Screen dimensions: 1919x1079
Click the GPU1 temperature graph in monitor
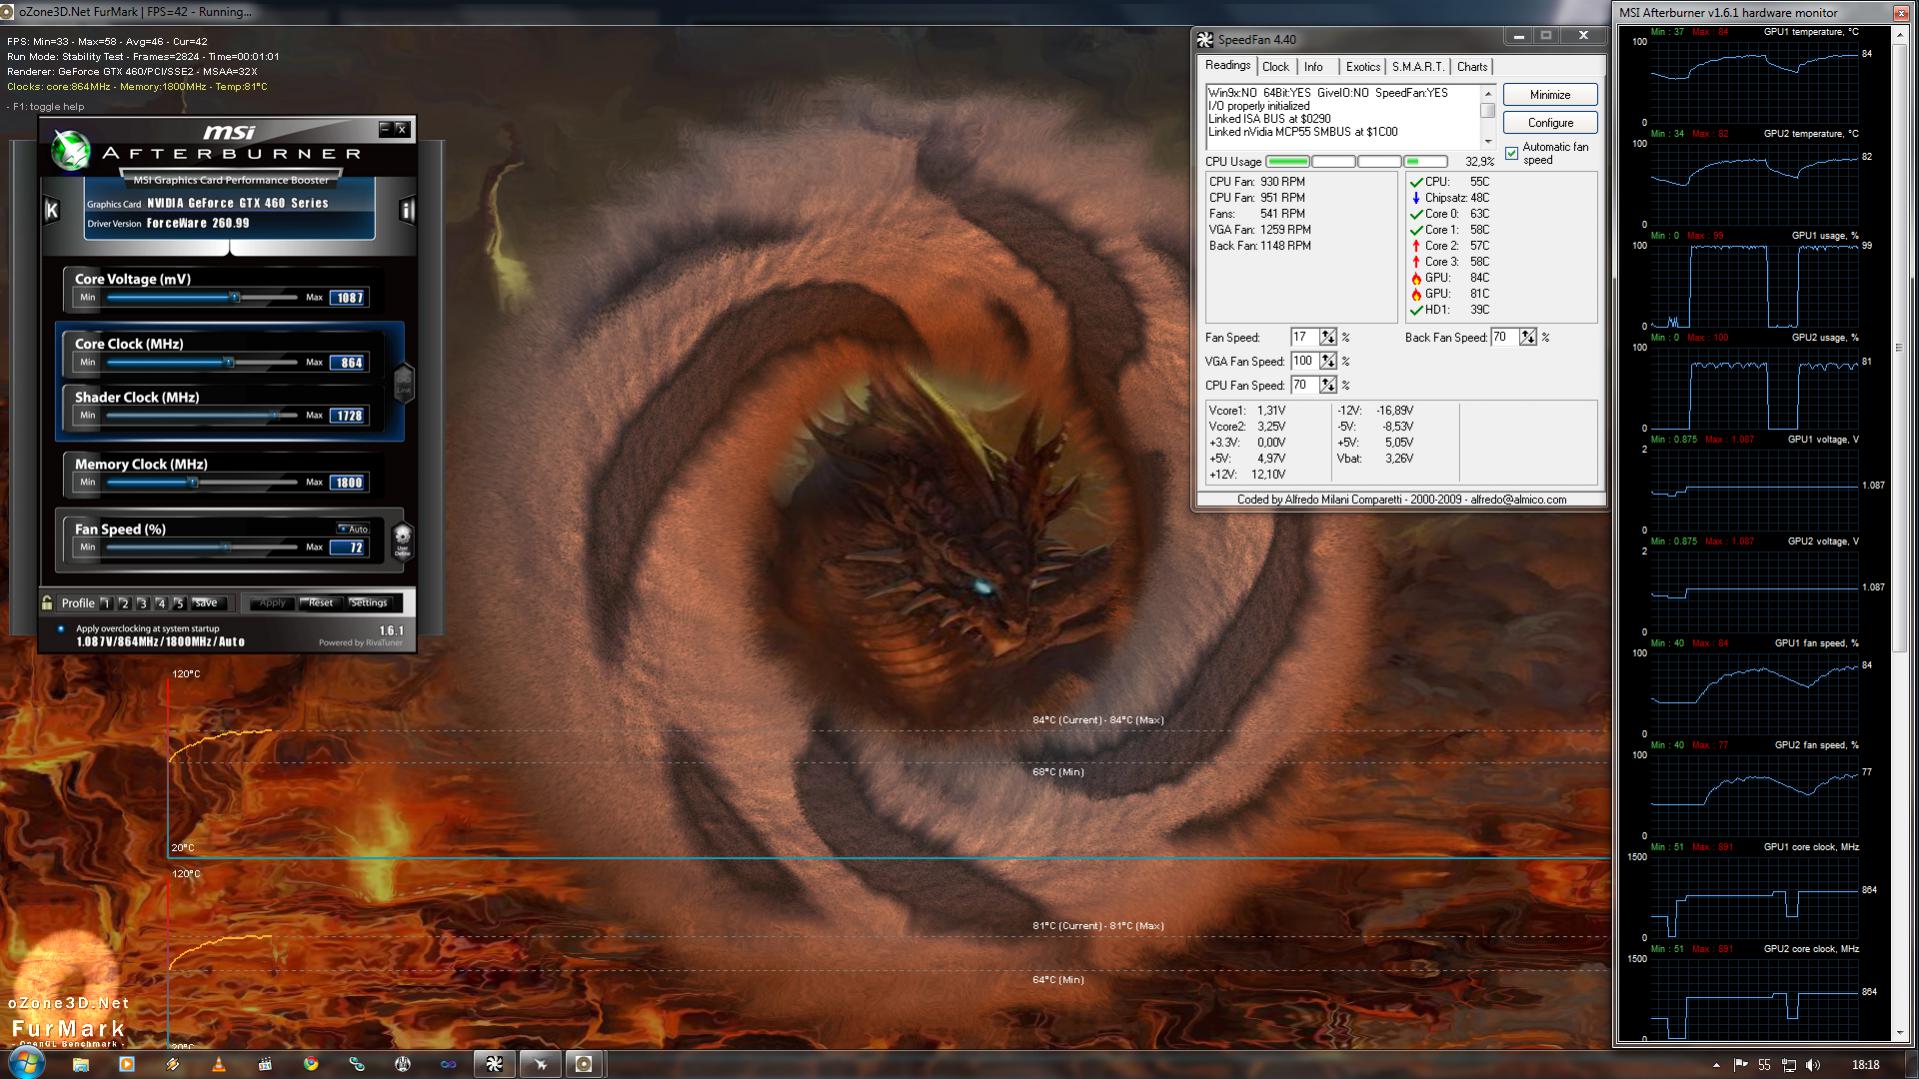[x=1754, y=82]
